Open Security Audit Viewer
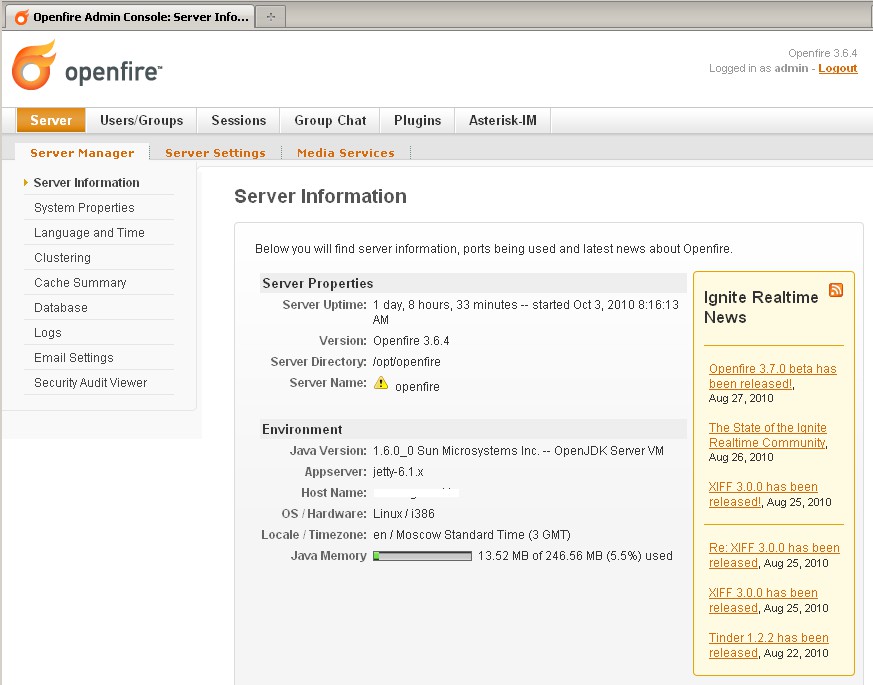Image resolution: width=873 pixels, height=685 pixels. tap(90, 383)
